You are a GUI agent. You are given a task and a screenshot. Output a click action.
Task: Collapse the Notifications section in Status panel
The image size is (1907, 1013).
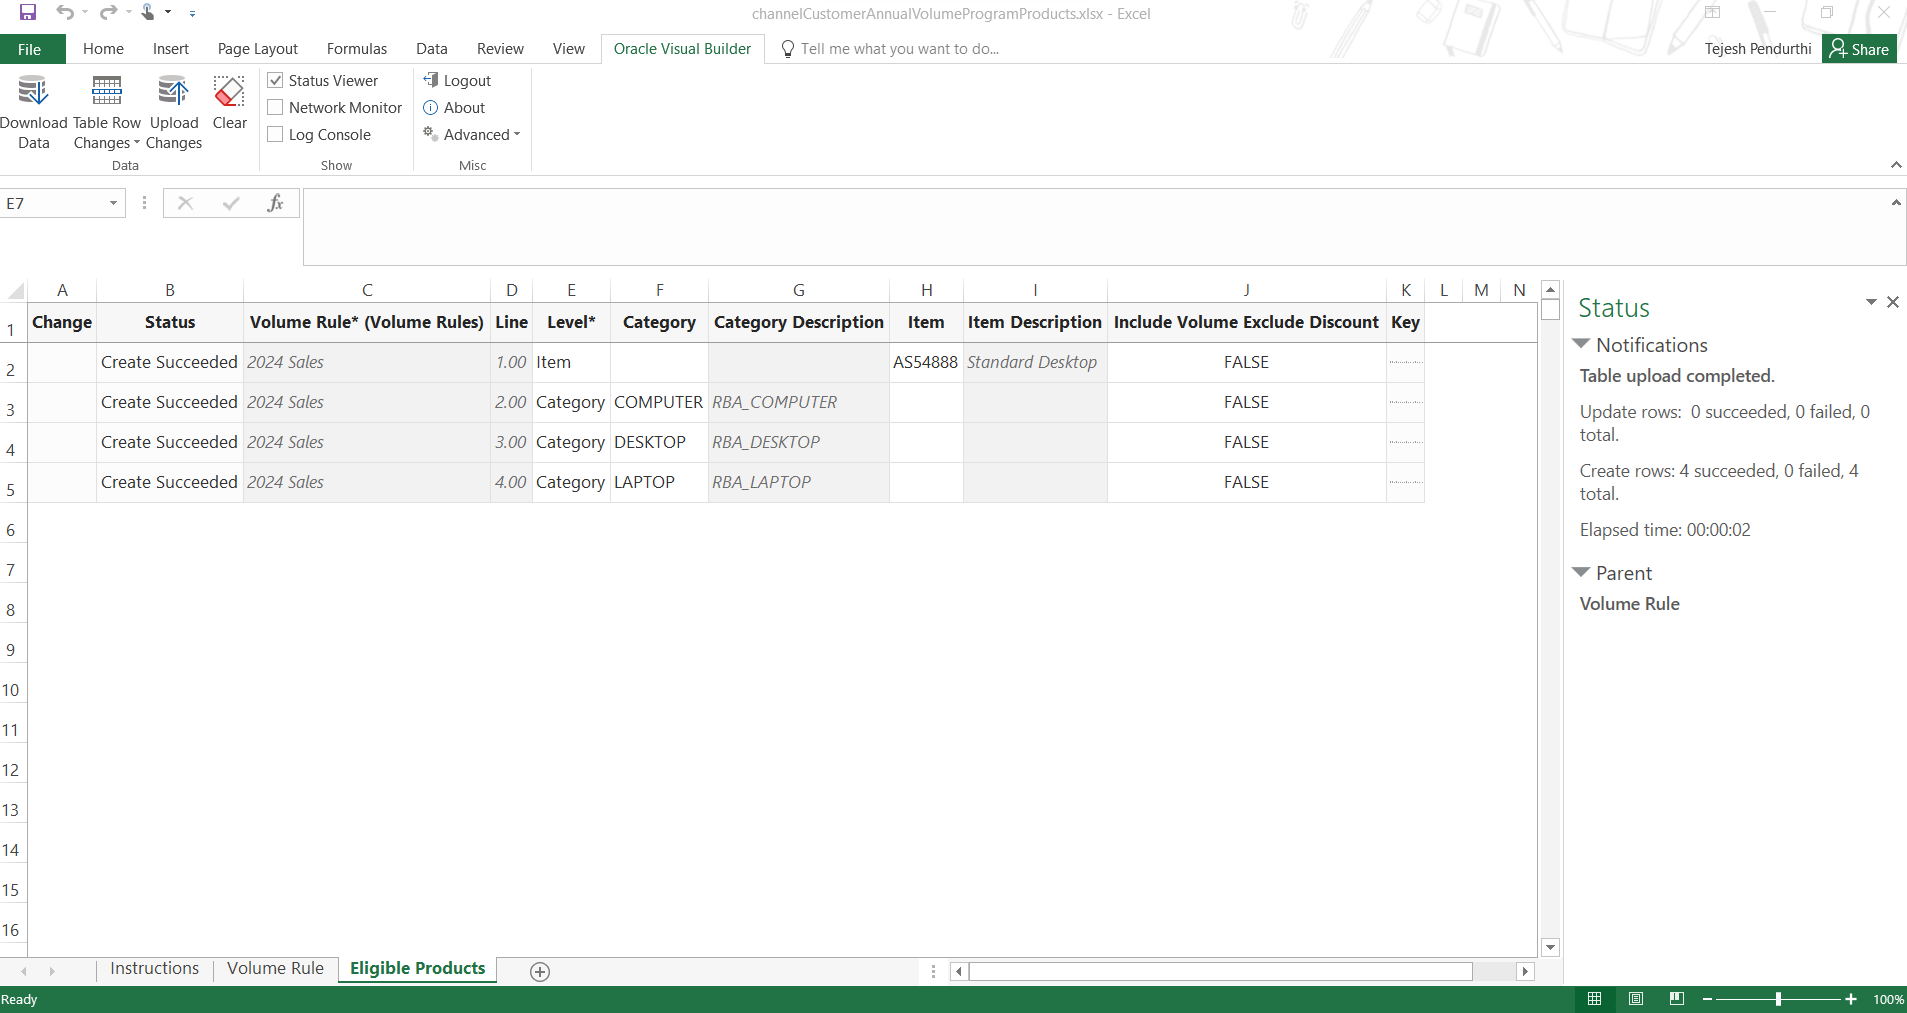coord(1581,344)
